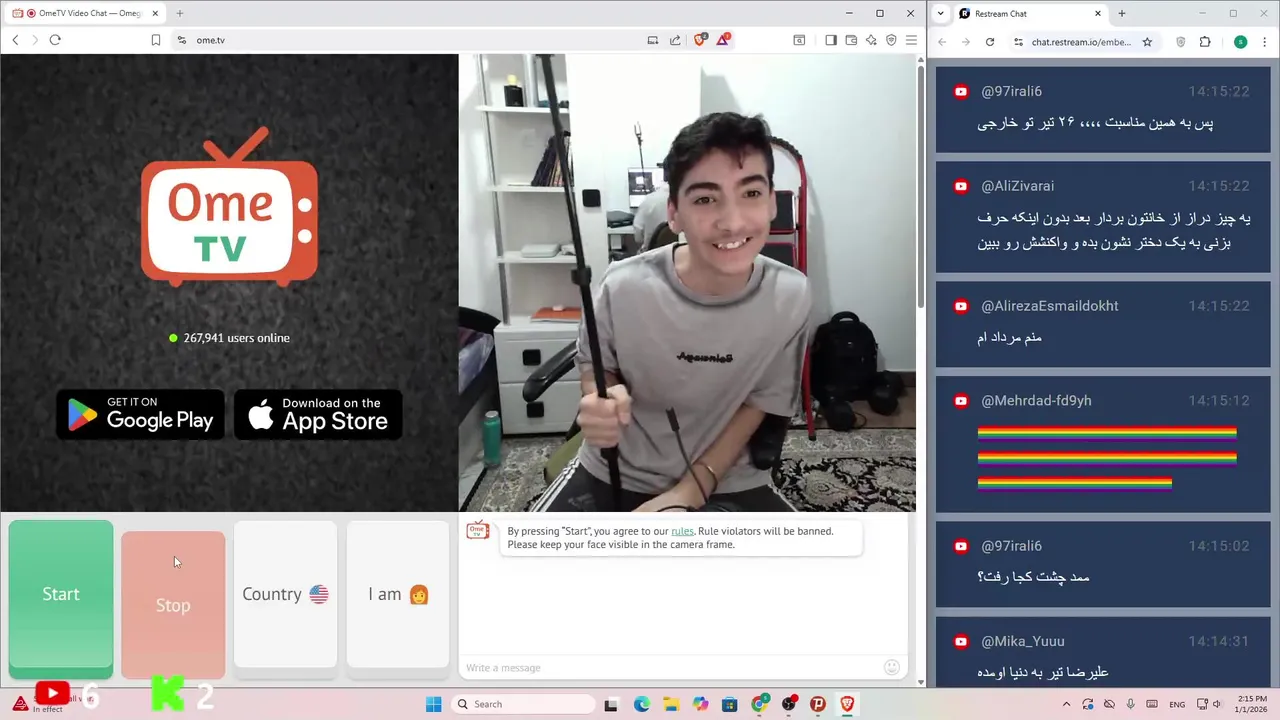
Task: Show hidden icons tray chevron
Action: click(x=1066, y=704)
